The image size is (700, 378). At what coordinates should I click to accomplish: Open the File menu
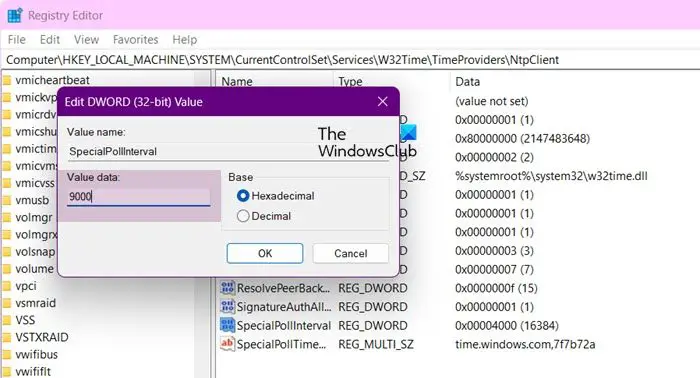point(17,40)
